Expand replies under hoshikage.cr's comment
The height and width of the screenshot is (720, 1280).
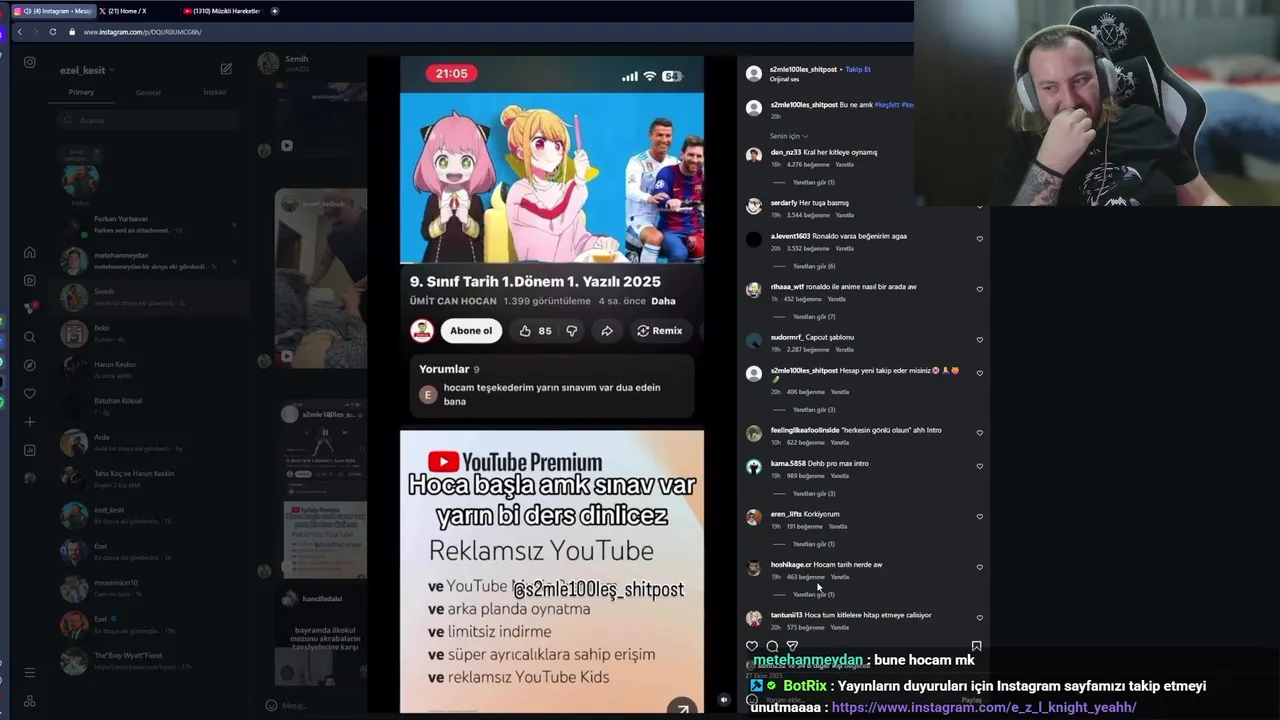[x=813, y=594]
